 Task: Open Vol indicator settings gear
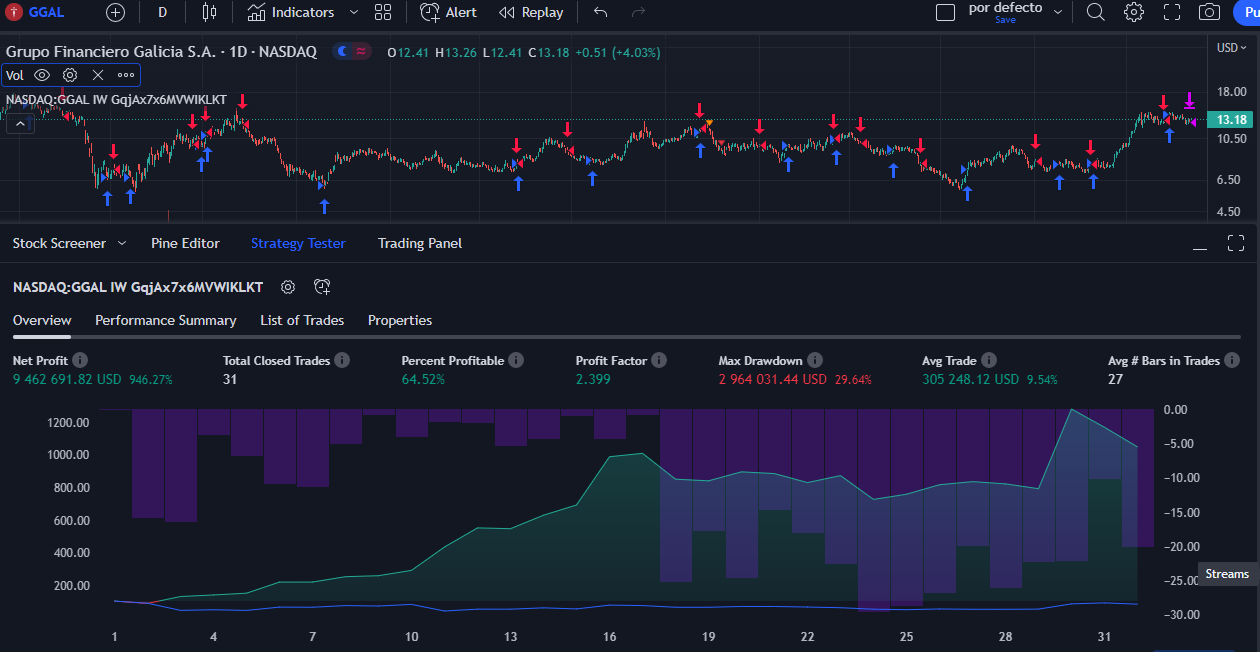(70, 75)
